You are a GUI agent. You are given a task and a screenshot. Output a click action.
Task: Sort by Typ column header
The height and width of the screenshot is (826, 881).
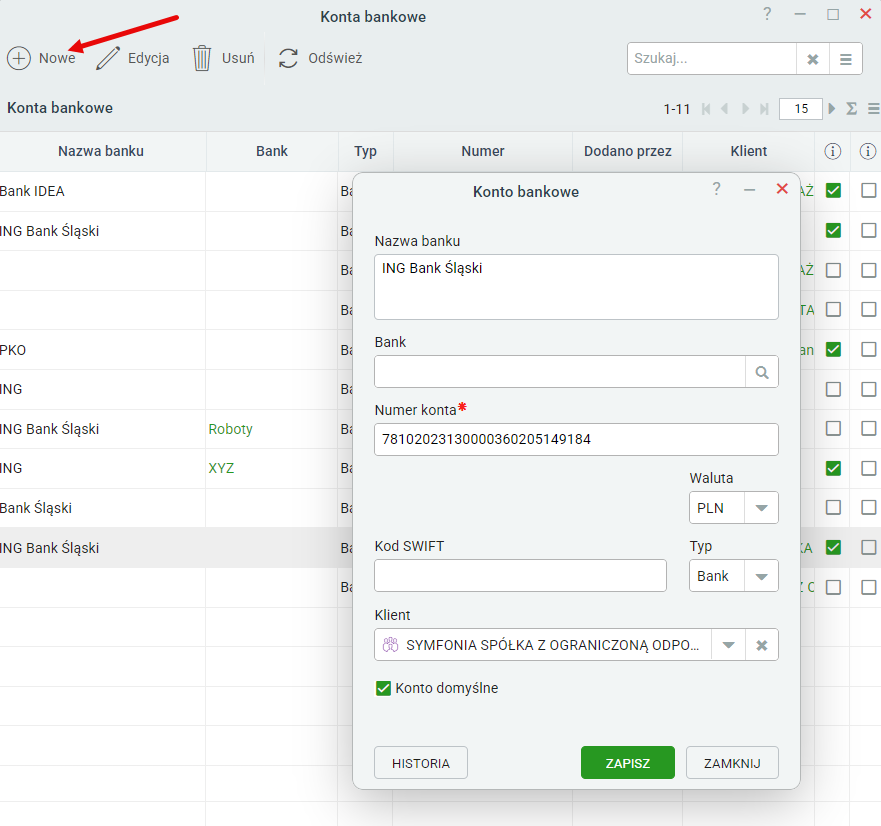365,151
